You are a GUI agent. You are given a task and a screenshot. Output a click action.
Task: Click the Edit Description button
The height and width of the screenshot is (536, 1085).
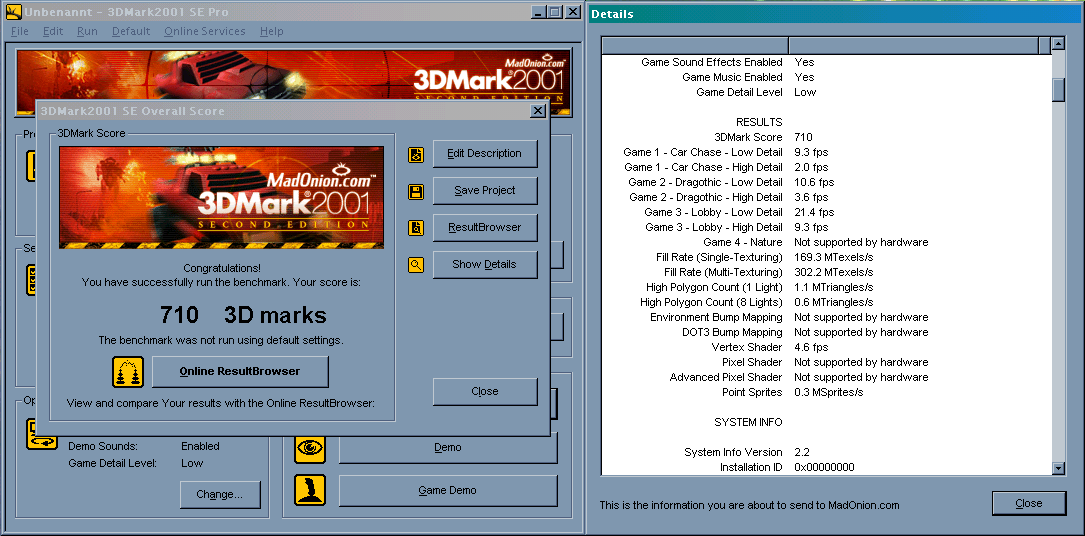(484, 154)
